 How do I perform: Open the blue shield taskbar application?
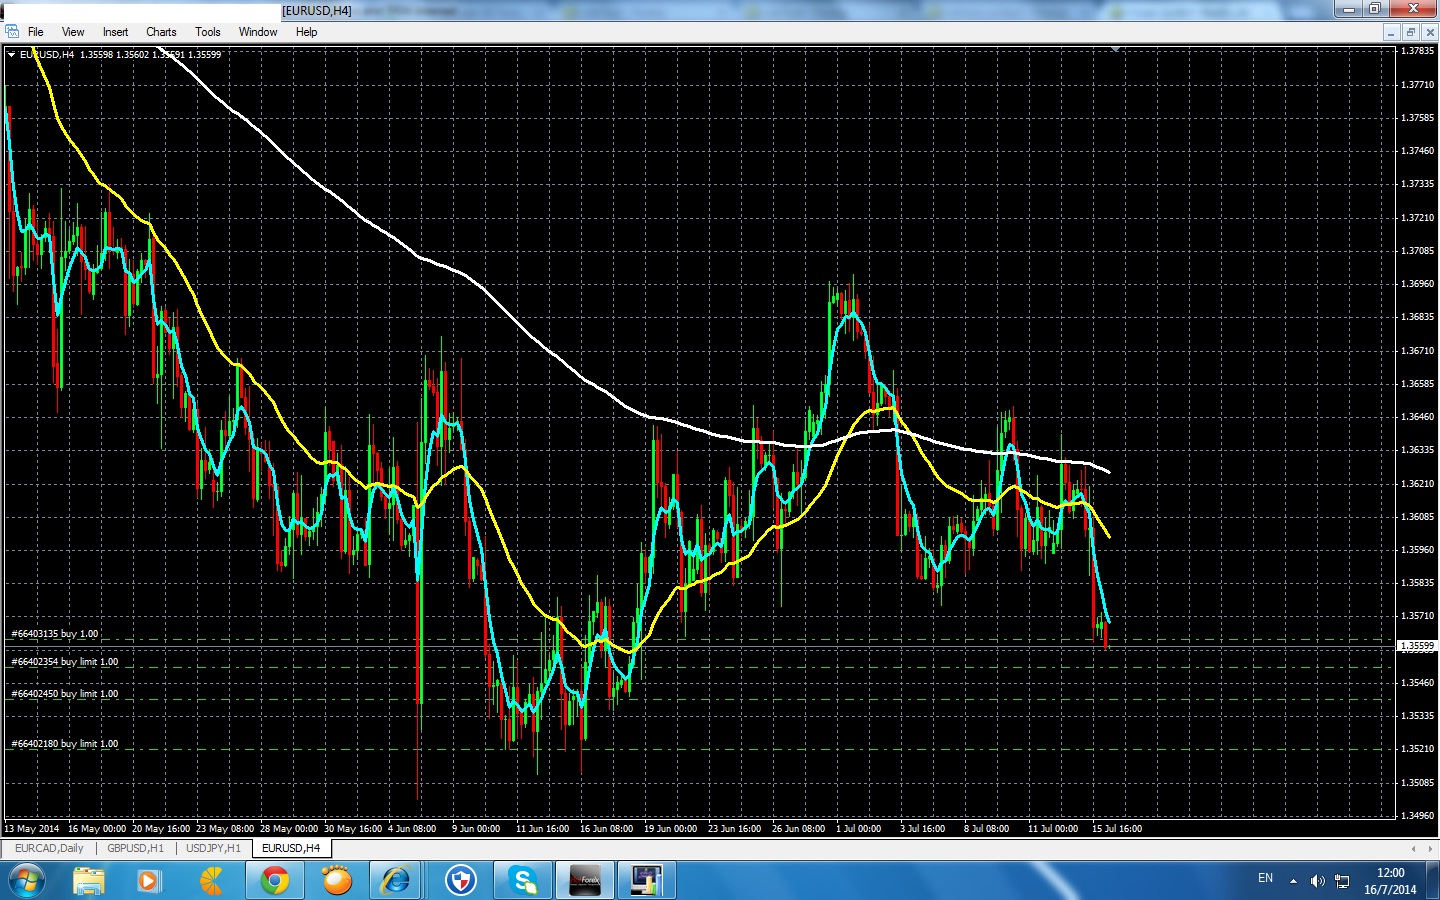460,881
